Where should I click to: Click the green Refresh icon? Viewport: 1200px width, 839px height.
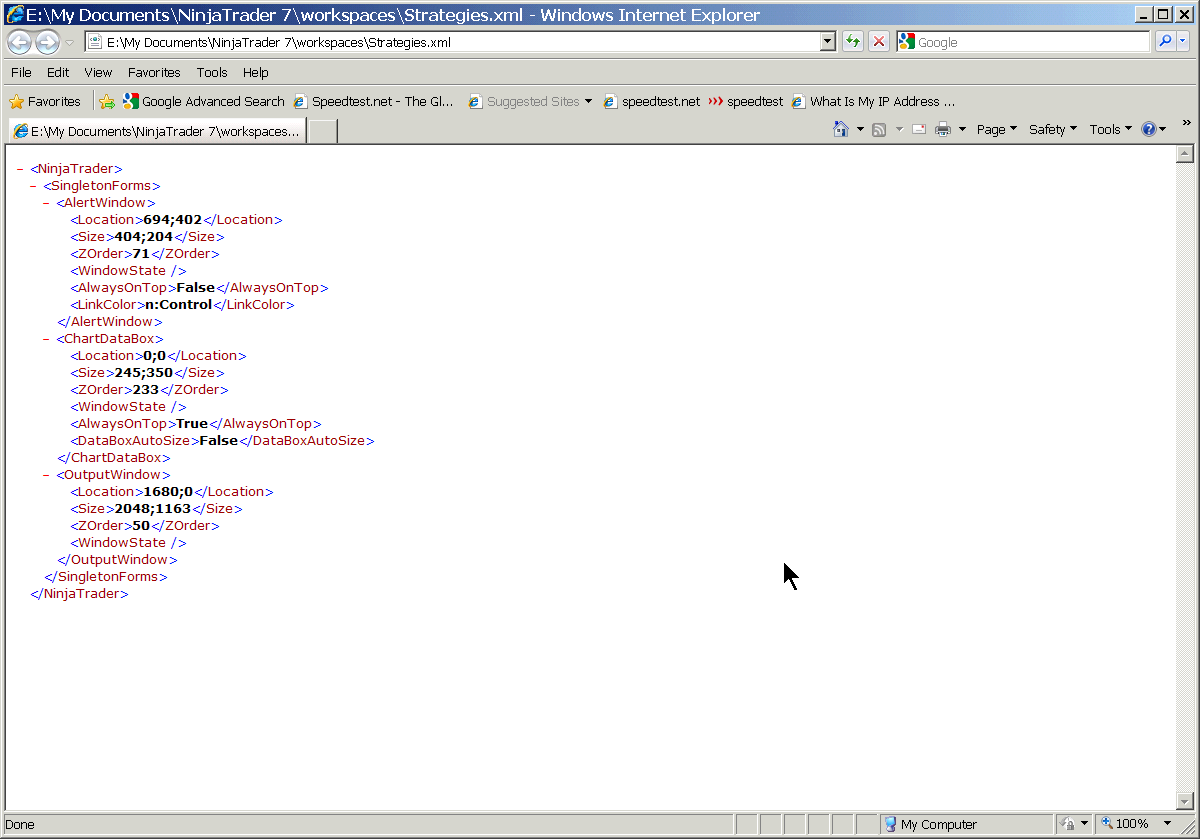coord(852,42)
